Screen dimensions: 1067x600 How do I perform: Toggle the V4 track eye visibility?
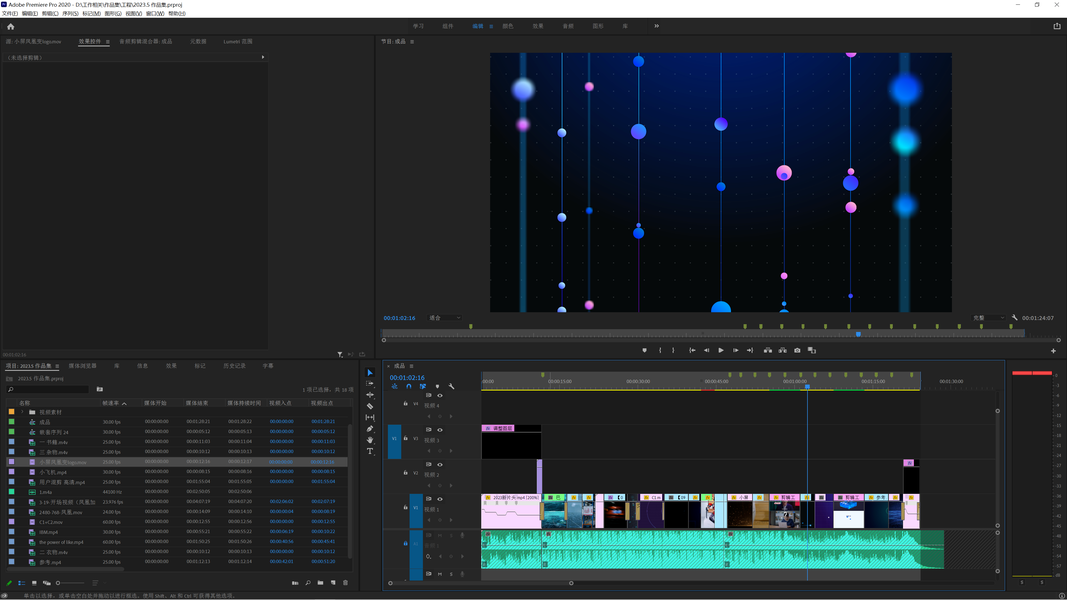440,396
